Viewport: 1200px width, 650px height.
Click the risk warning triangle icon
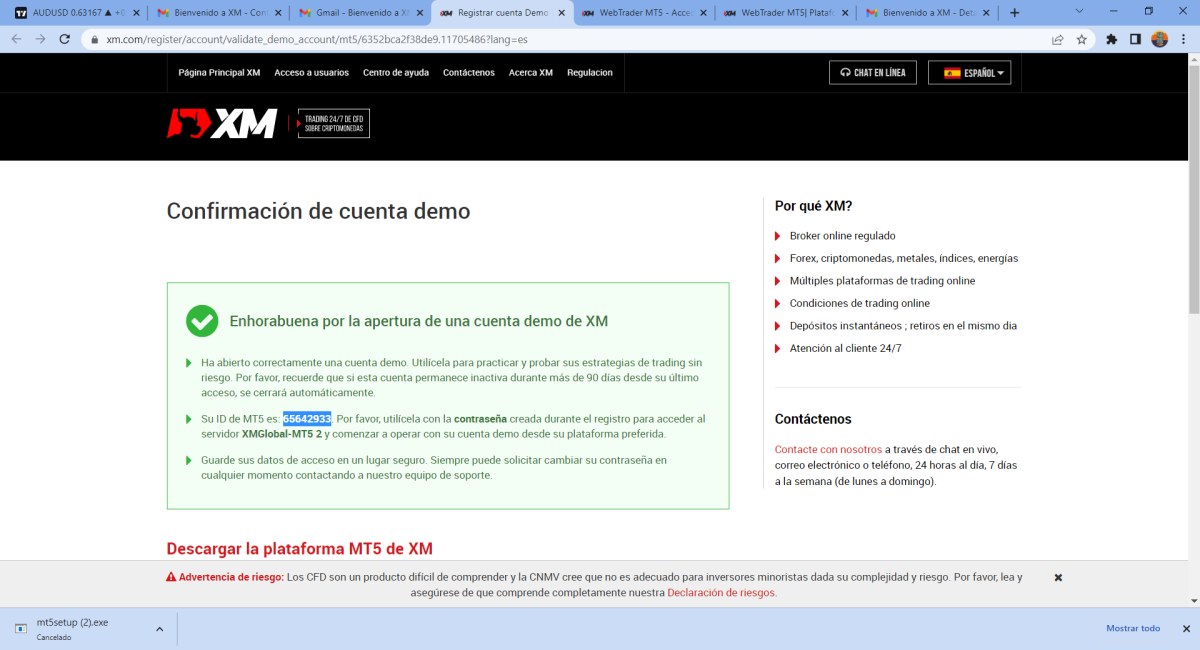point(171,578)
